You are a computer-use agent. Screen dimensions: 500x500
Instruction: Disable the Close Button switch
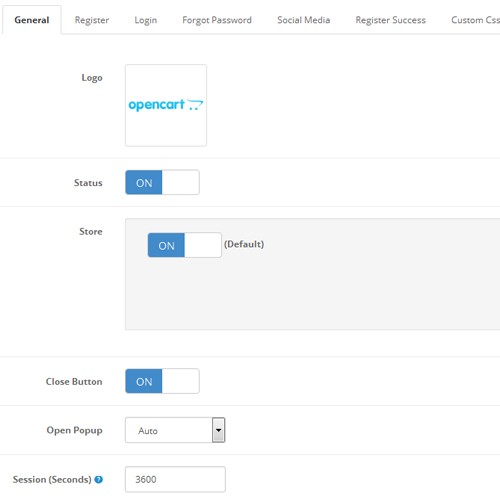pos(162,381)
